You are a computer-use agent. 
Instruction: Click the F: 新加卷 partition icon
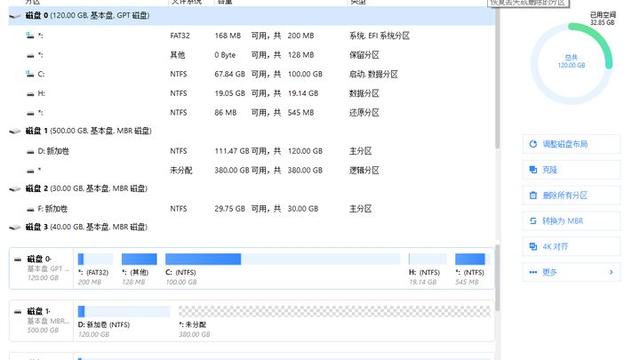[x=30, y=209]
